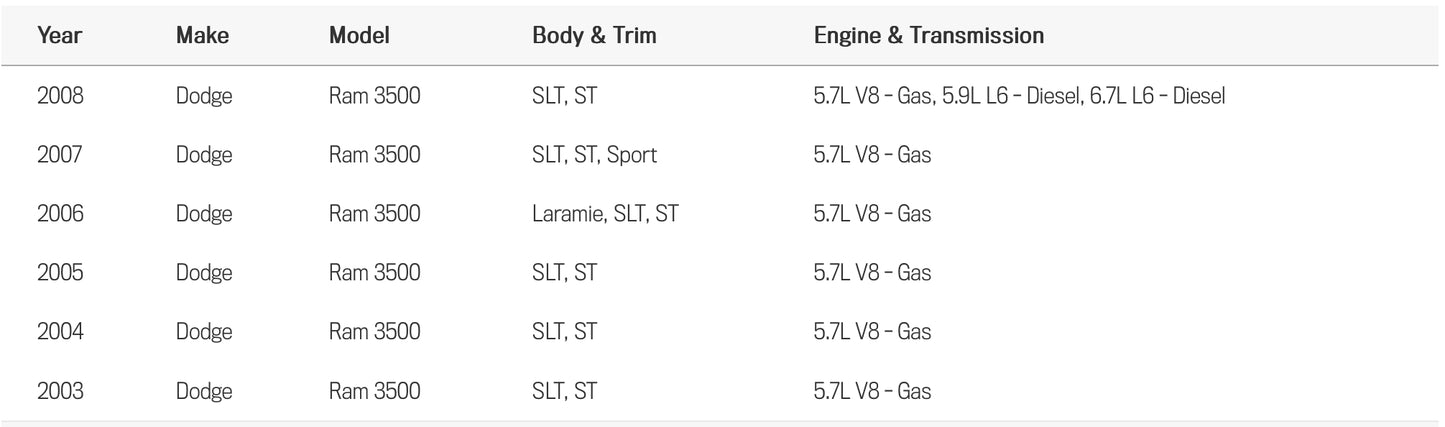Click Dodge in the 2008 row
The width and height of the screenshot is (1445, 427).
[x=204, y=97]
